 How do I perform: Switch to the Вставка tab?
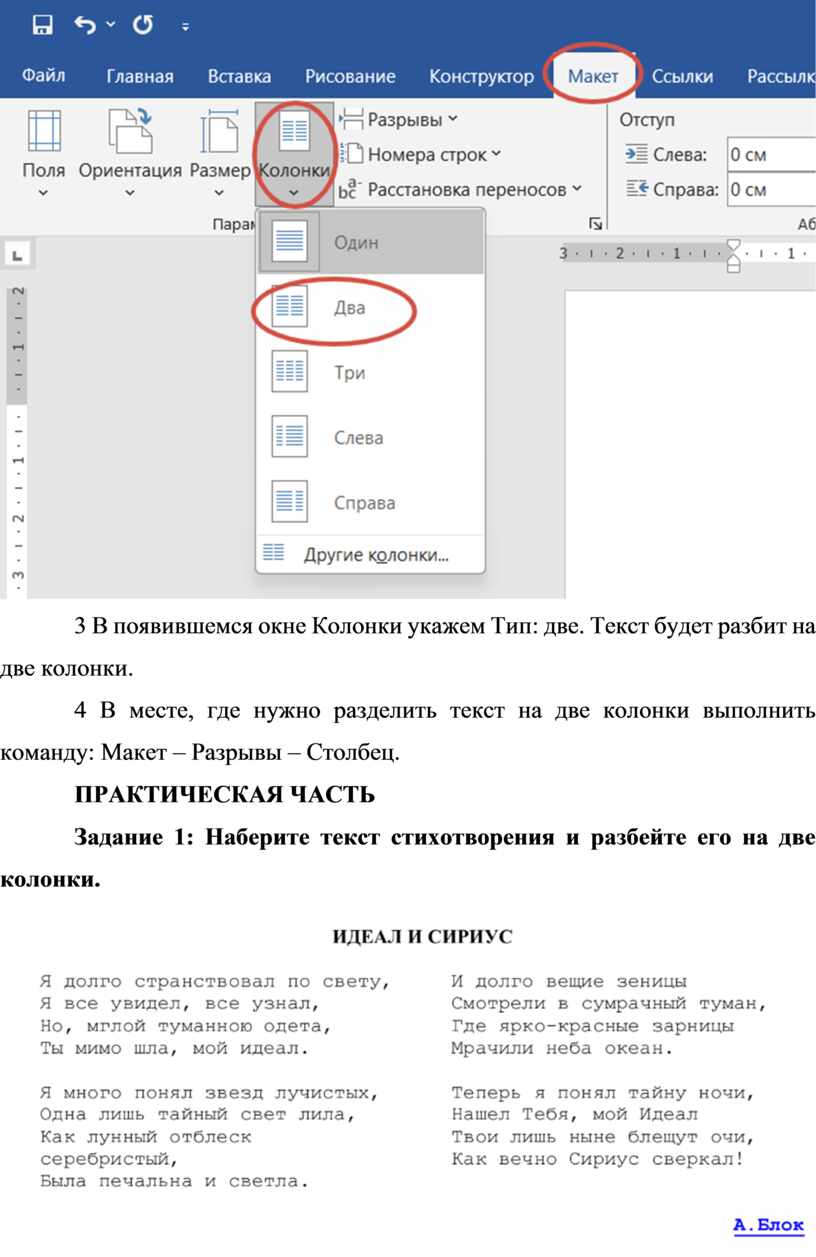pyautogui.click(x=239, y=77)
